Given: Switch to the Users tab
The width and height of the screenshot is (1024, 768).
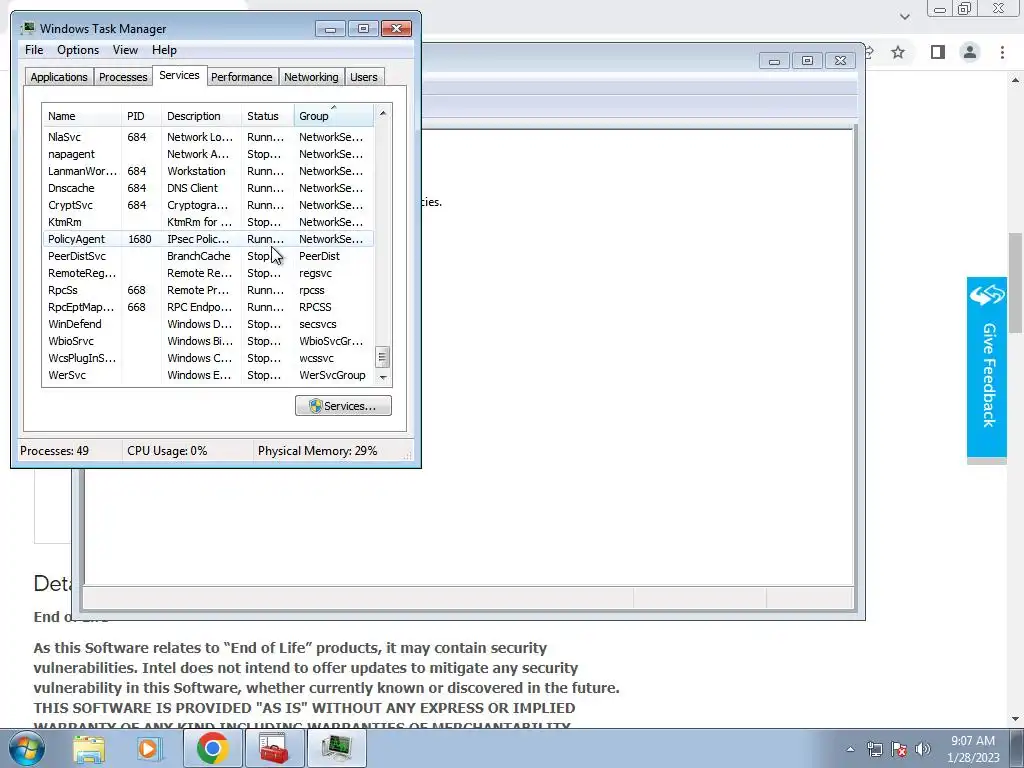Looking at the screenshot, I should [364, 77].
